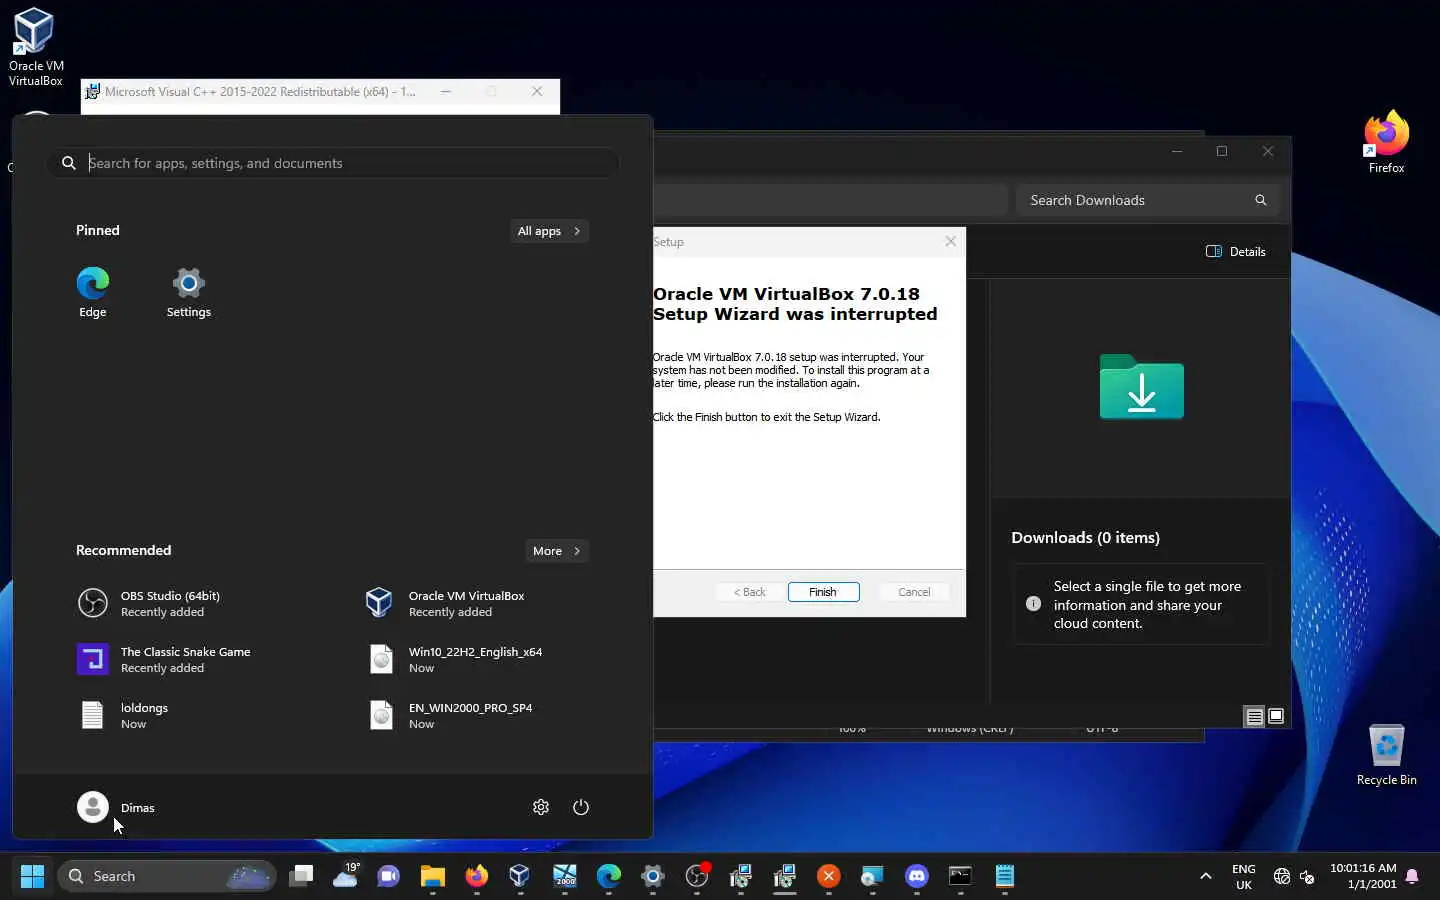Click the Downloads folder icon in preview

(1141, 386)
